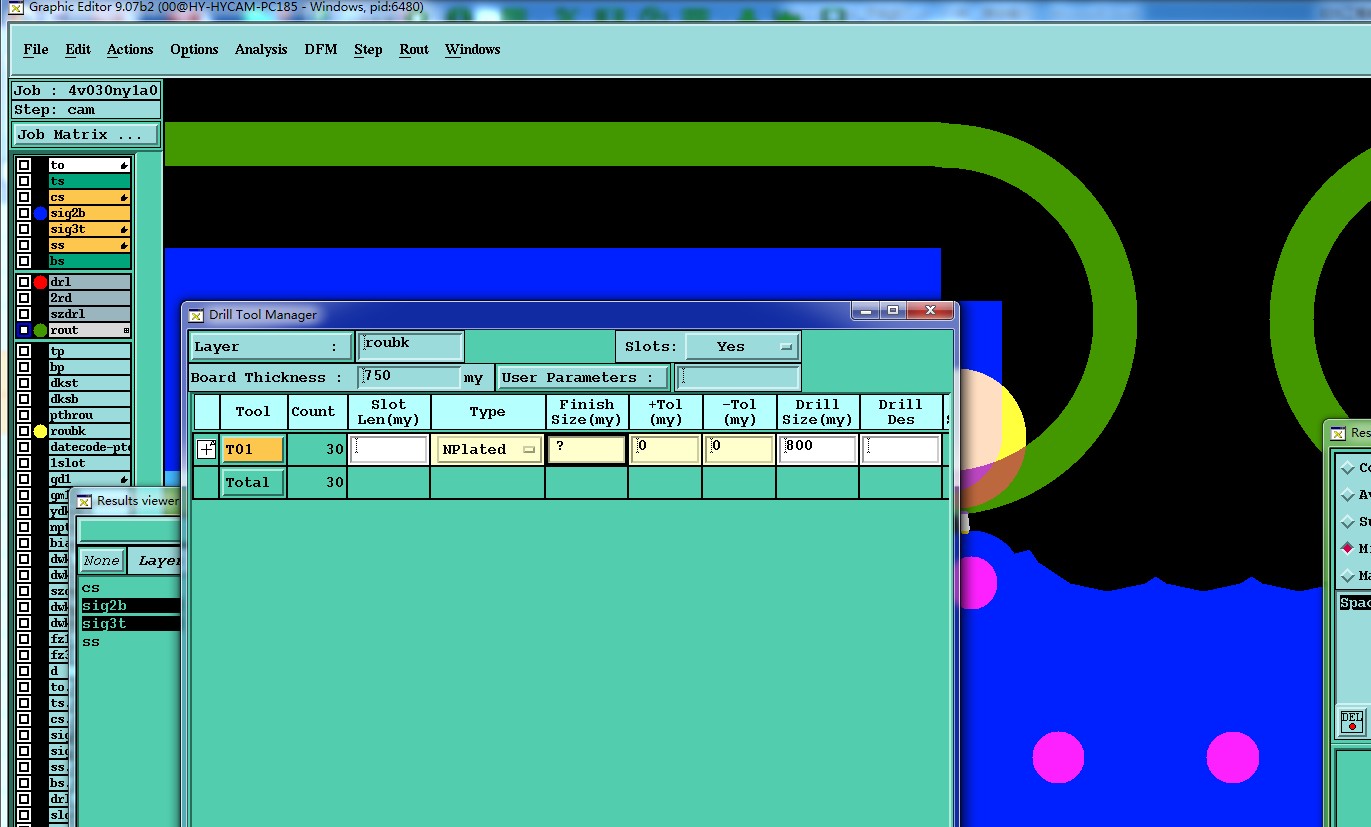Click the User Parameters input field
The height and width of the screenshot is (827, 1371).
(739, 377)
